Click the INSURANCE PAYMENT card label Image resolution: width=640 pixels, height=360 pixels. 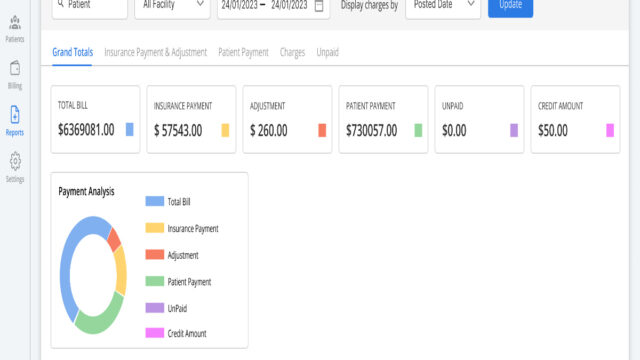(x=183, y=106)
